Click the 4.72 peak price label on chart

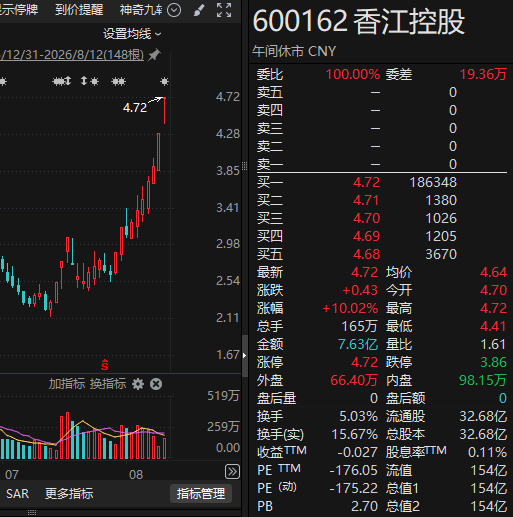point(135,108)
